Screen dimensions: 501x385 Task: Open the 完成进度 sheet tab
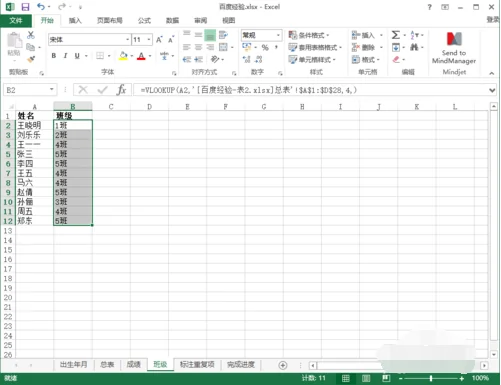[x=241, y=365]
